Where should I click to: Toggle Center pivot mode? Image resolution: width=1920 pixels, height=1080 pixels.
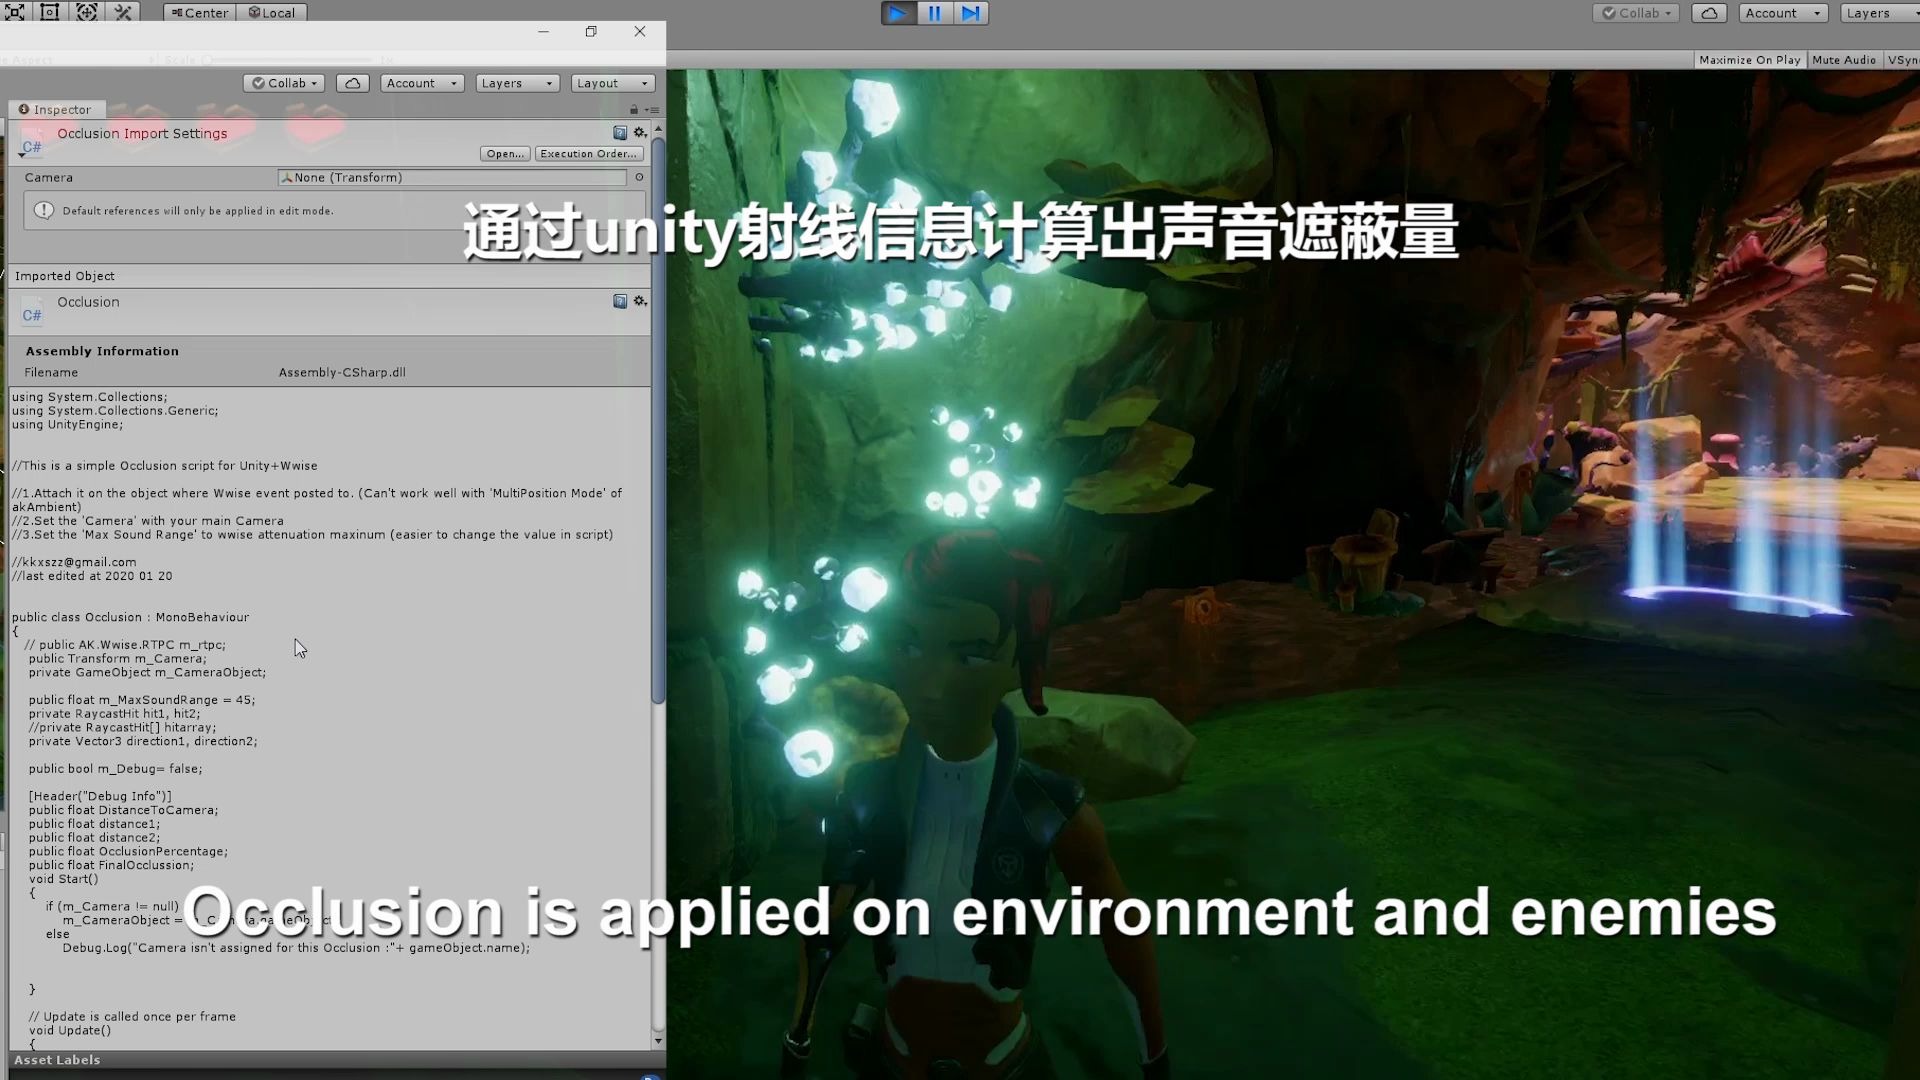[x=198, y=12]
